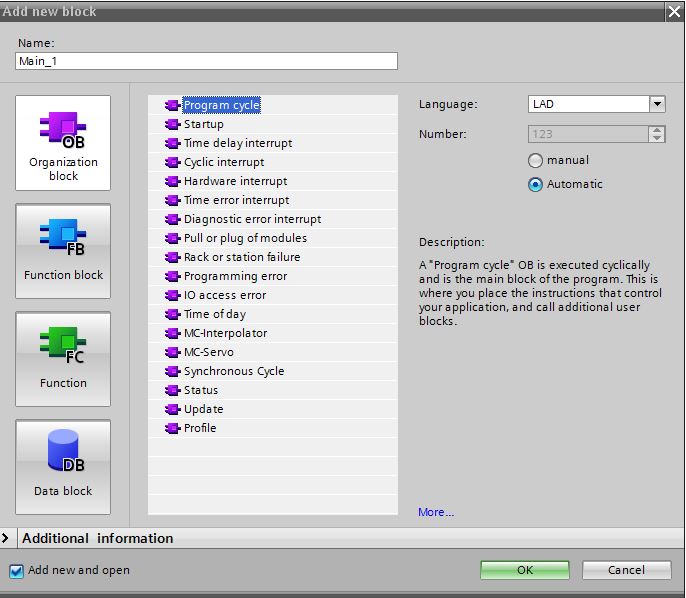Select the manual numbering radio button
Viewport: 686px width, 598px height.
click(535, 161)
